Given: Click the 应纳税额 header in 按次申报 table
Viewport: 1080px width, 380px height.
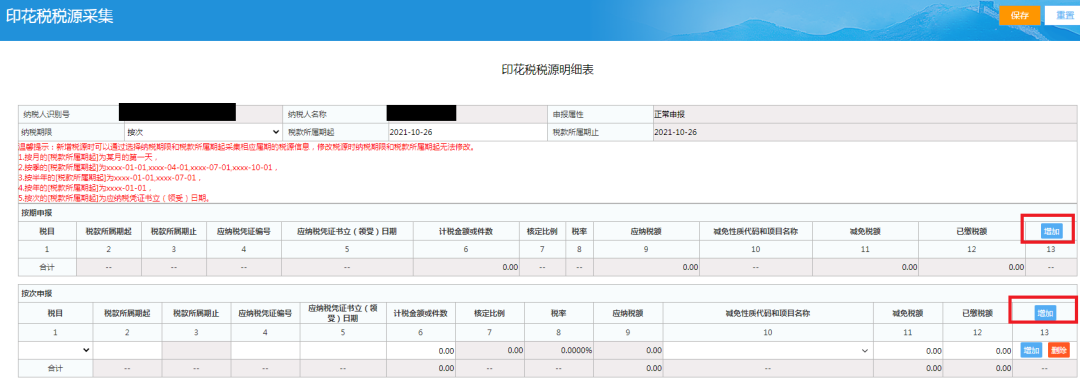Looking at the screenshot, I should 628,313.
